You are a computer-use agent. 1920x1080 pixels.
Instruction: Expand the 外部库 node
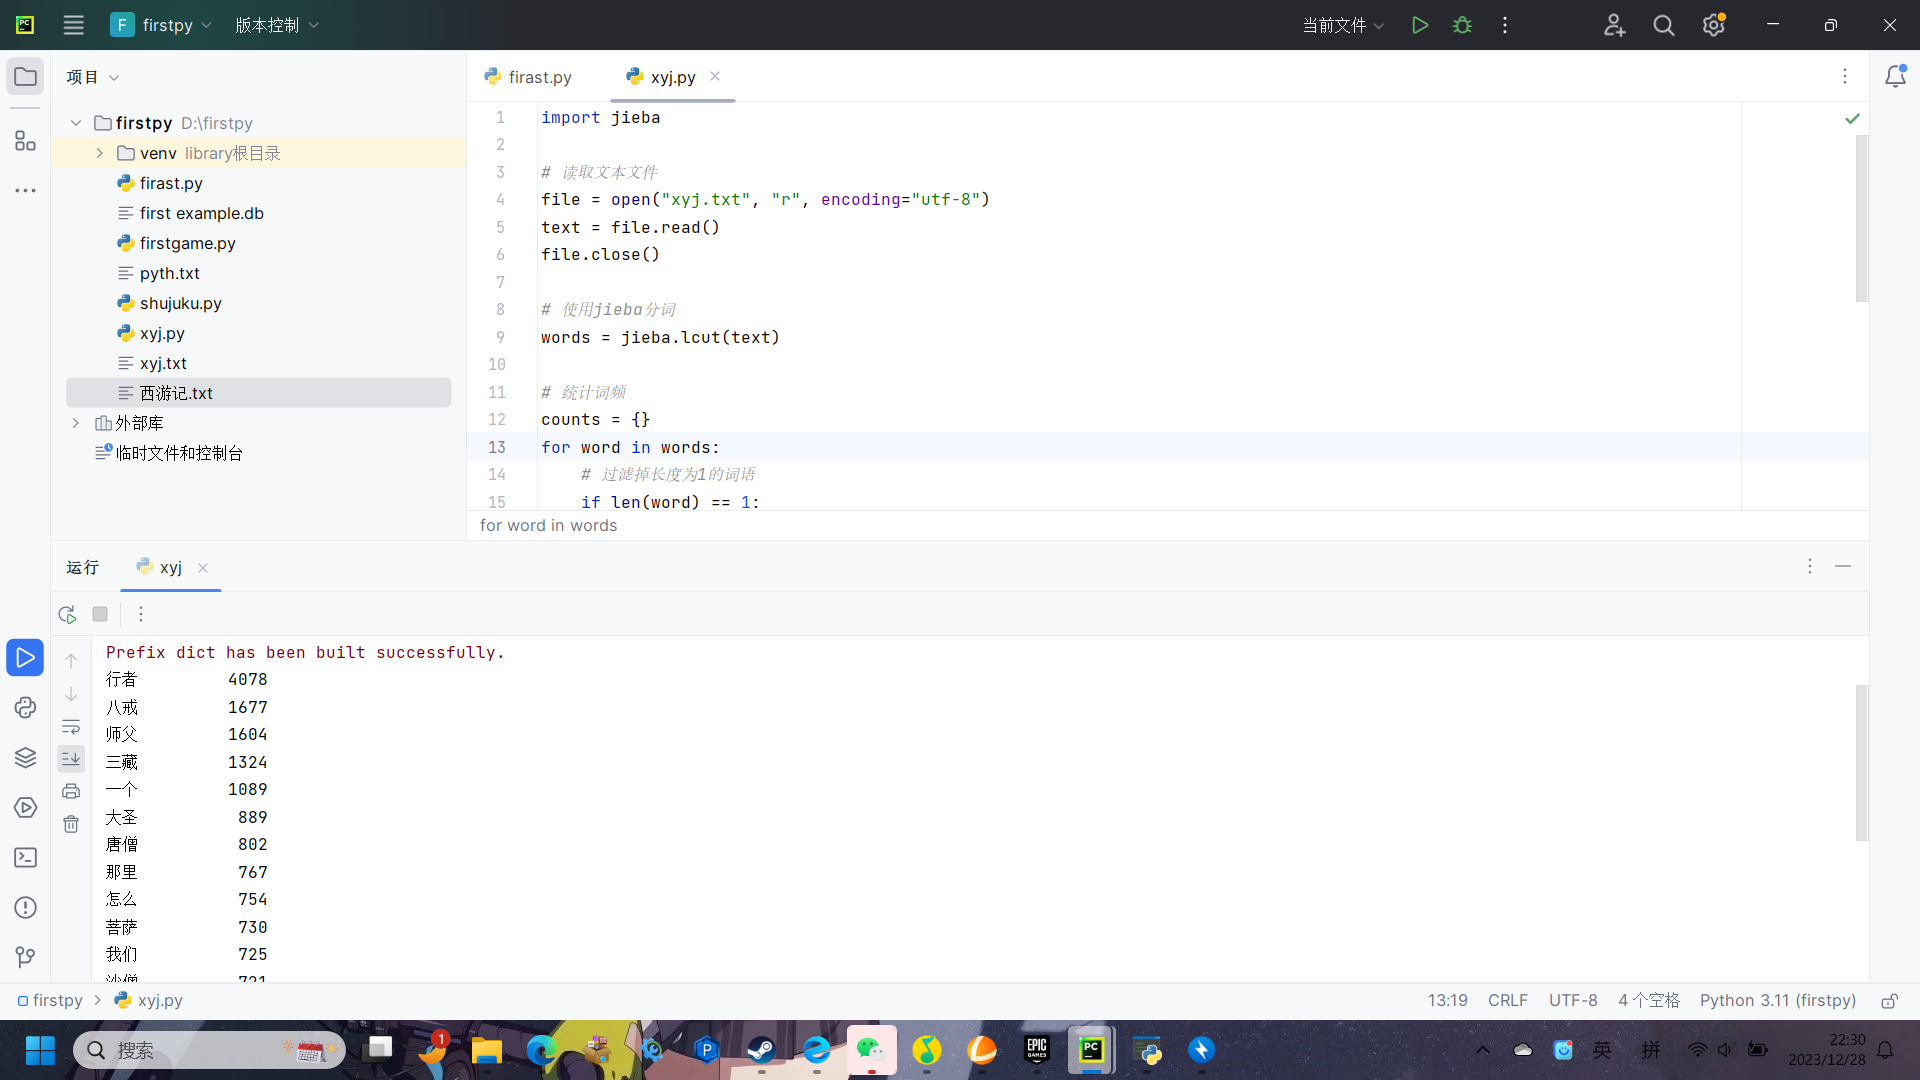(x=76, y=423)
